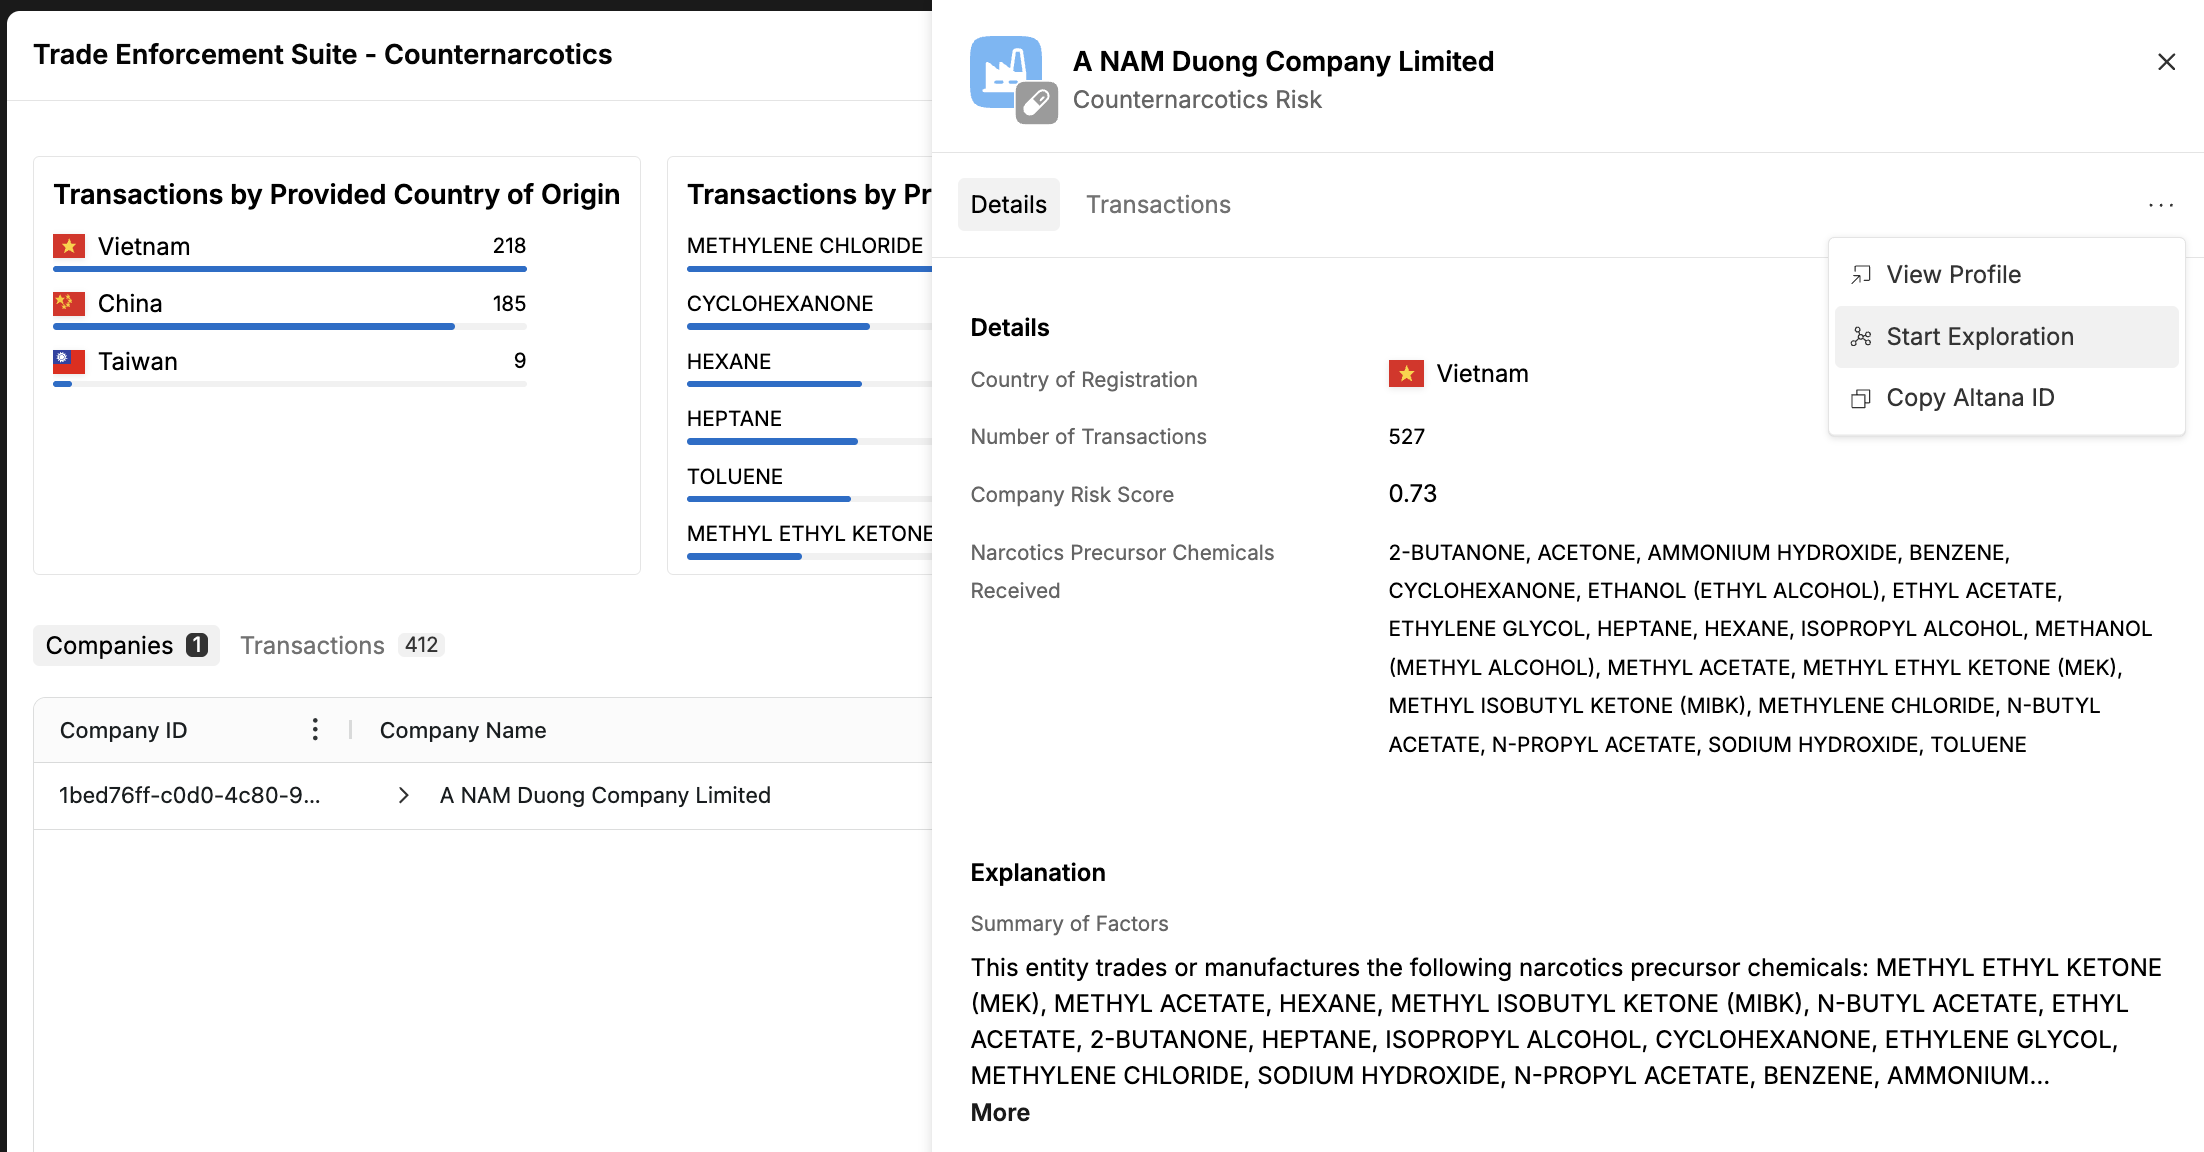Click the China row count 185
The image size is (2204, 1152).
509,303
